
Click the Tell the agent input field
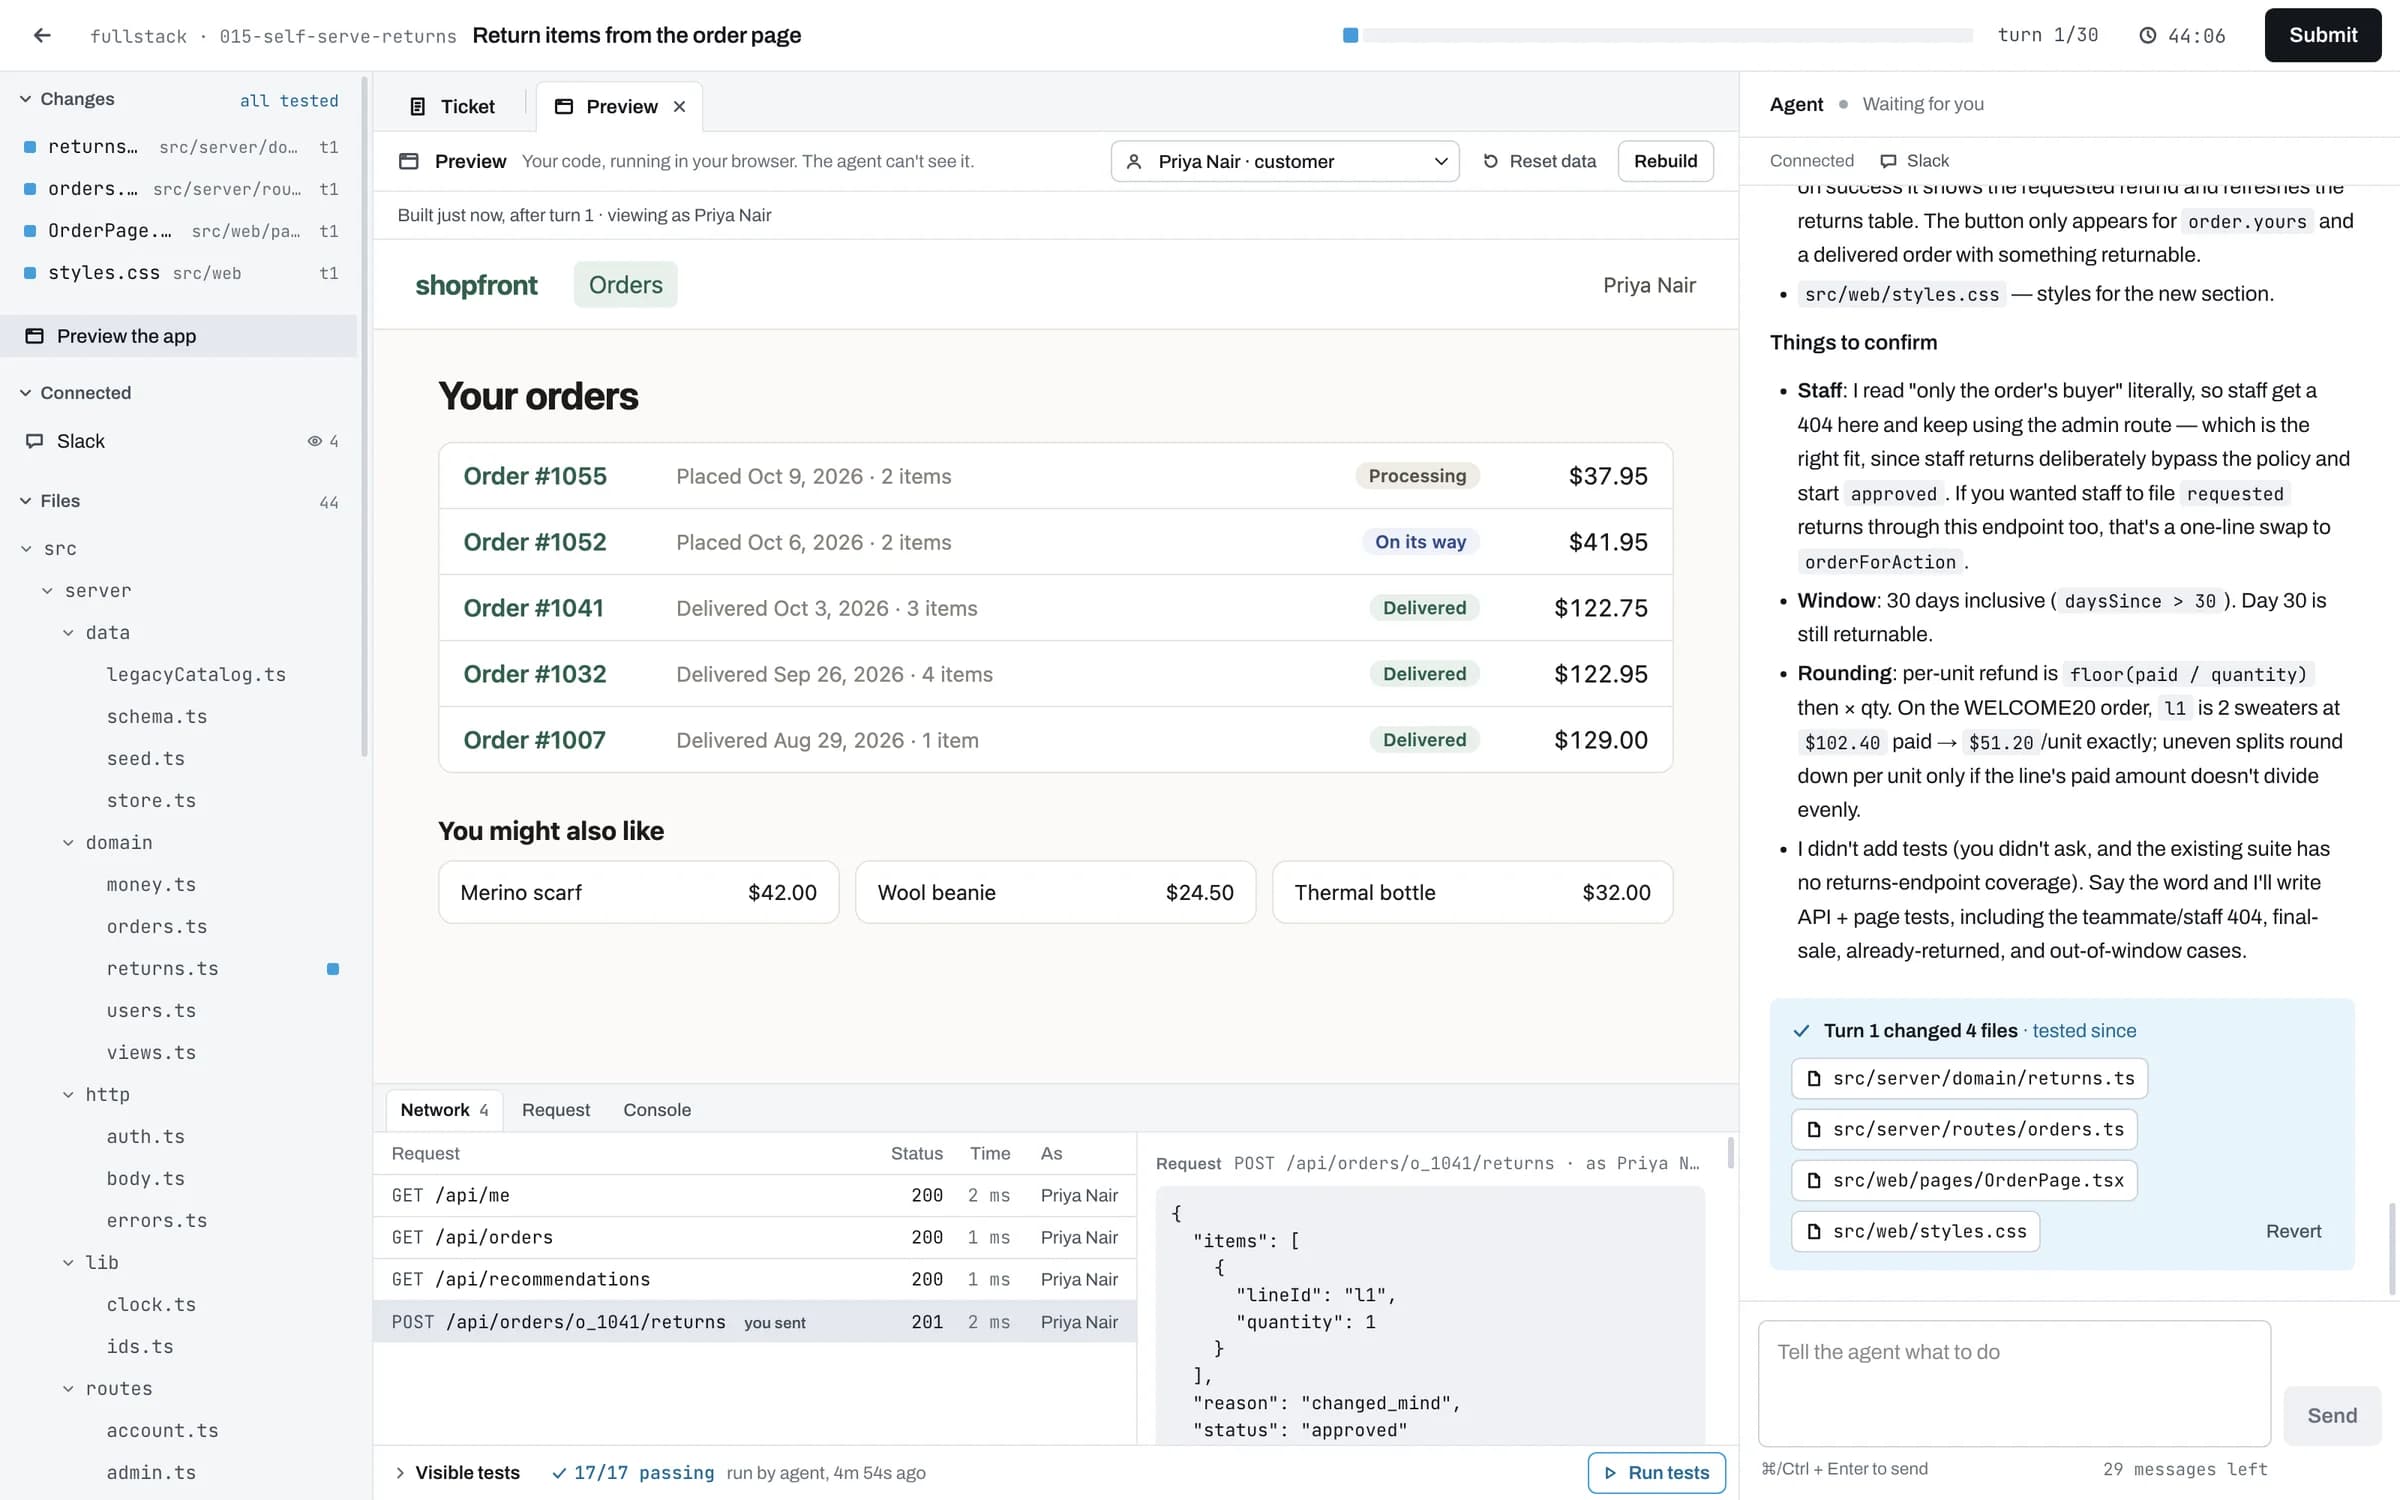(x=2014, y=1384)
